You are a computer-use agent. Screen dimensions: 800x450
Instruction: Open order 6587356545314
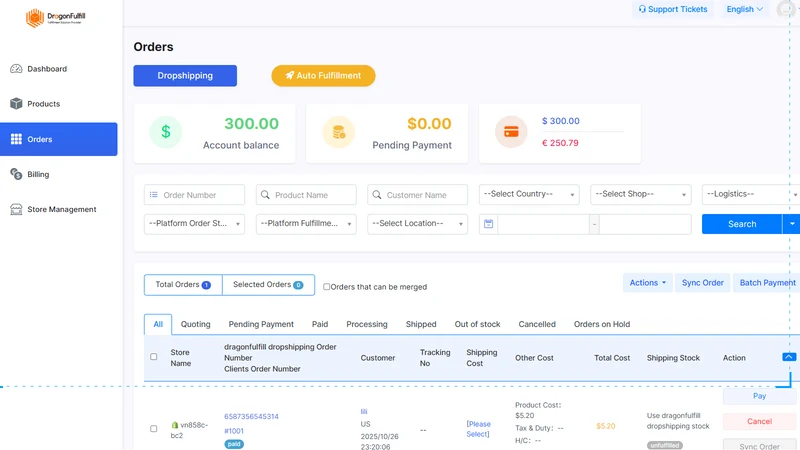click(252, 416)
